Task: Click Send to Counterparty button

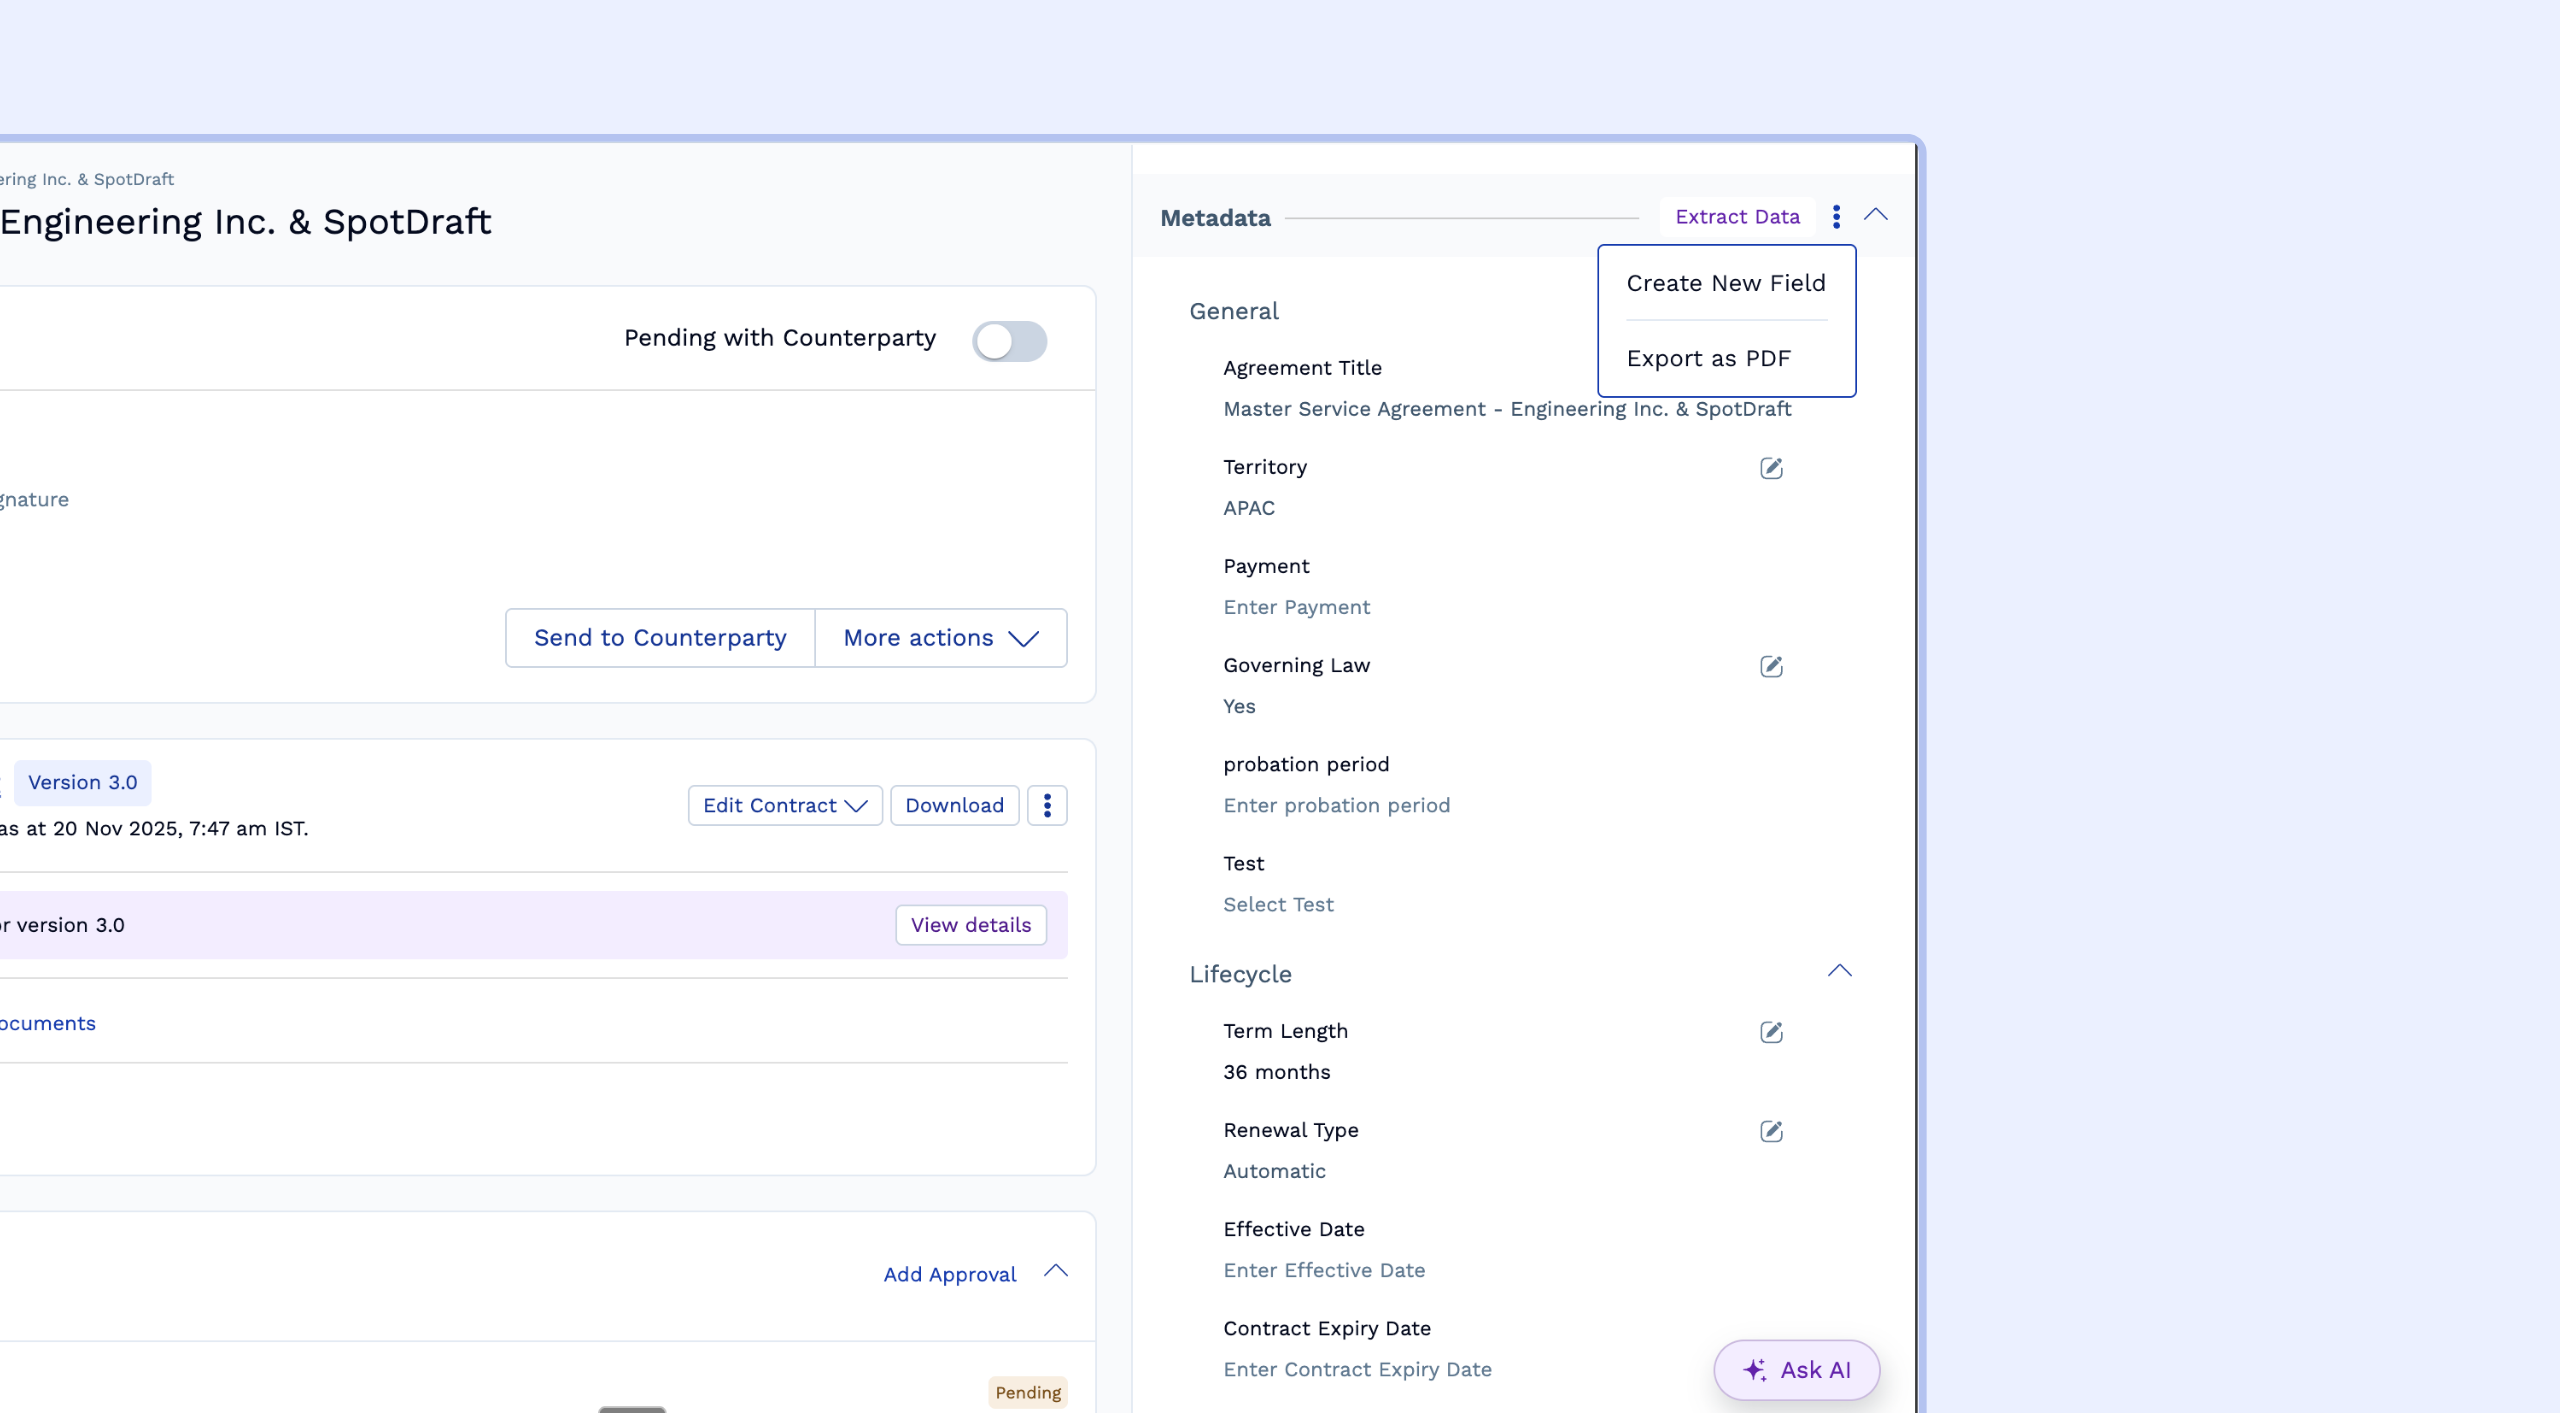Action: (x=660, y=638)
